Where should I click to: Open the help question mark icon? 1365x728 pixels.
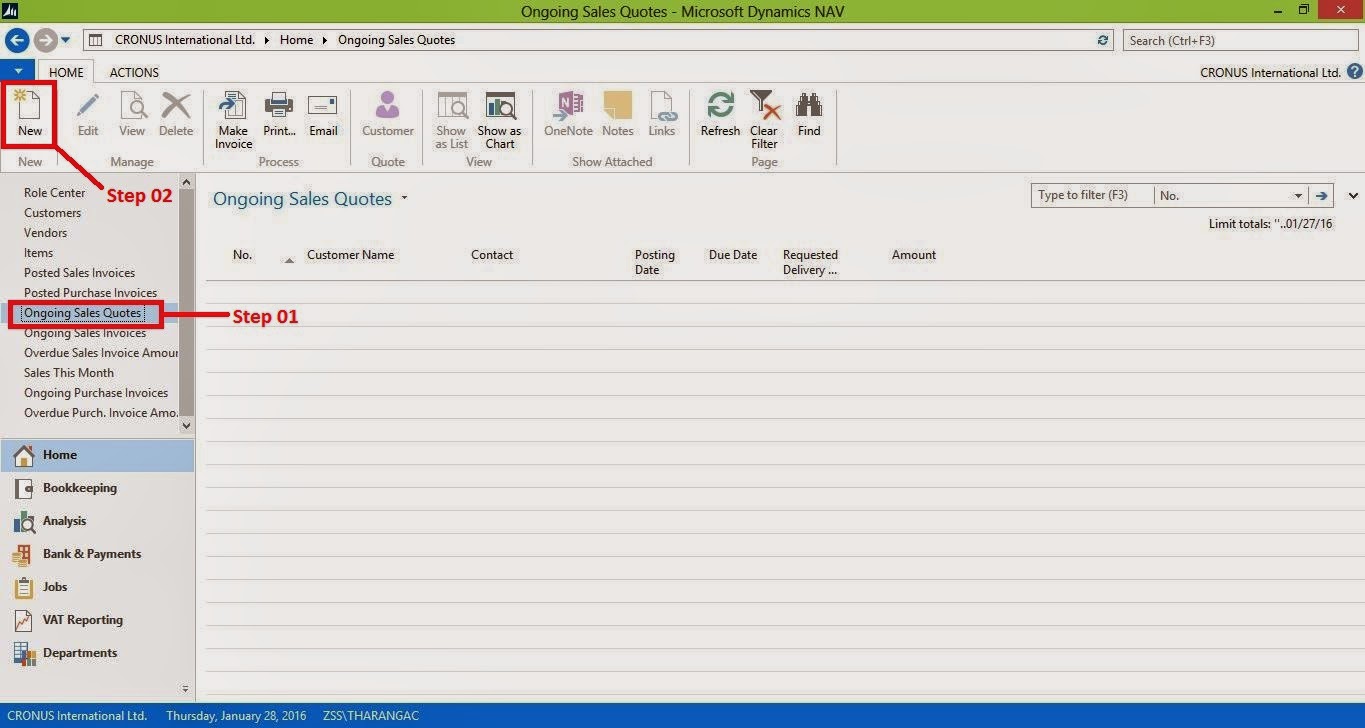click(x=1355, y=72)
